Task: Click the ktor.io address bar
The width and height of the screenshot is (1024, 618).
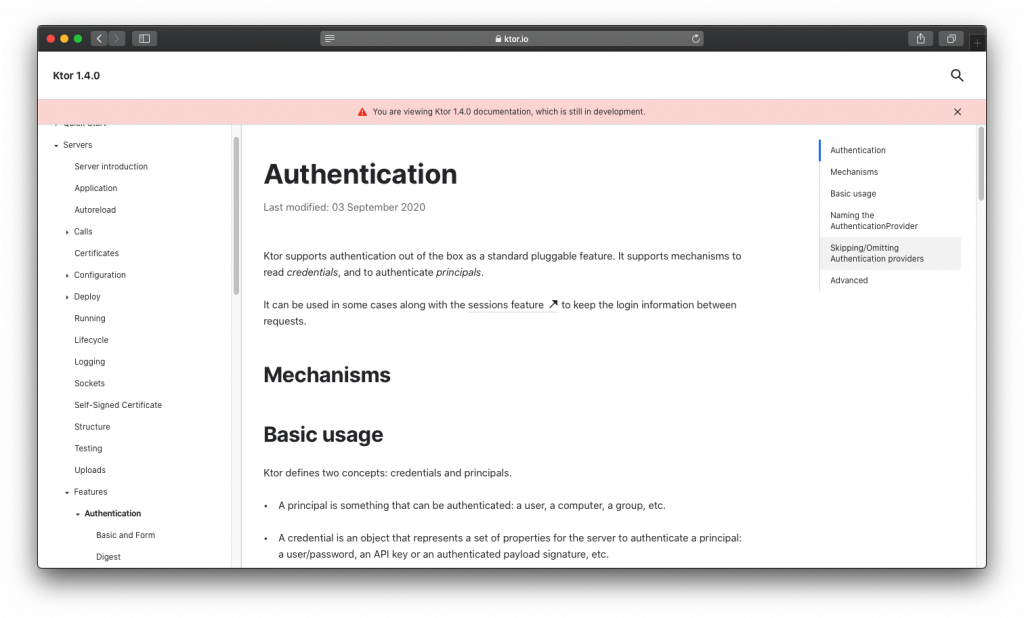Action: 511,39
